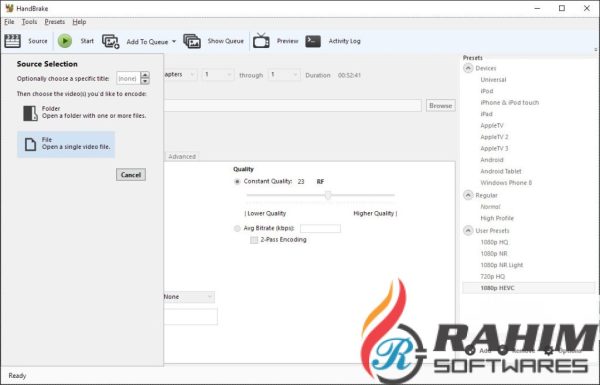This screenshot has width=600, height=385.
Task: Select the 720p HQ user preset
Action: pos(492,277)
